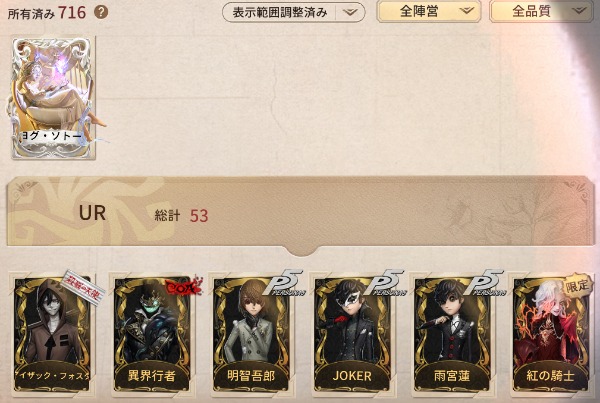Screen dimensions: 600x403
Task: Click the 所有済み 716 owned counter
Action: coord(47,13)
